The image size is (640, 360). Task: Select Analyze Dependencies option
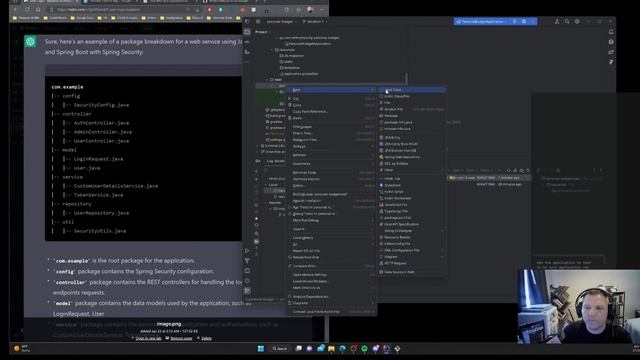coord(331,297)
